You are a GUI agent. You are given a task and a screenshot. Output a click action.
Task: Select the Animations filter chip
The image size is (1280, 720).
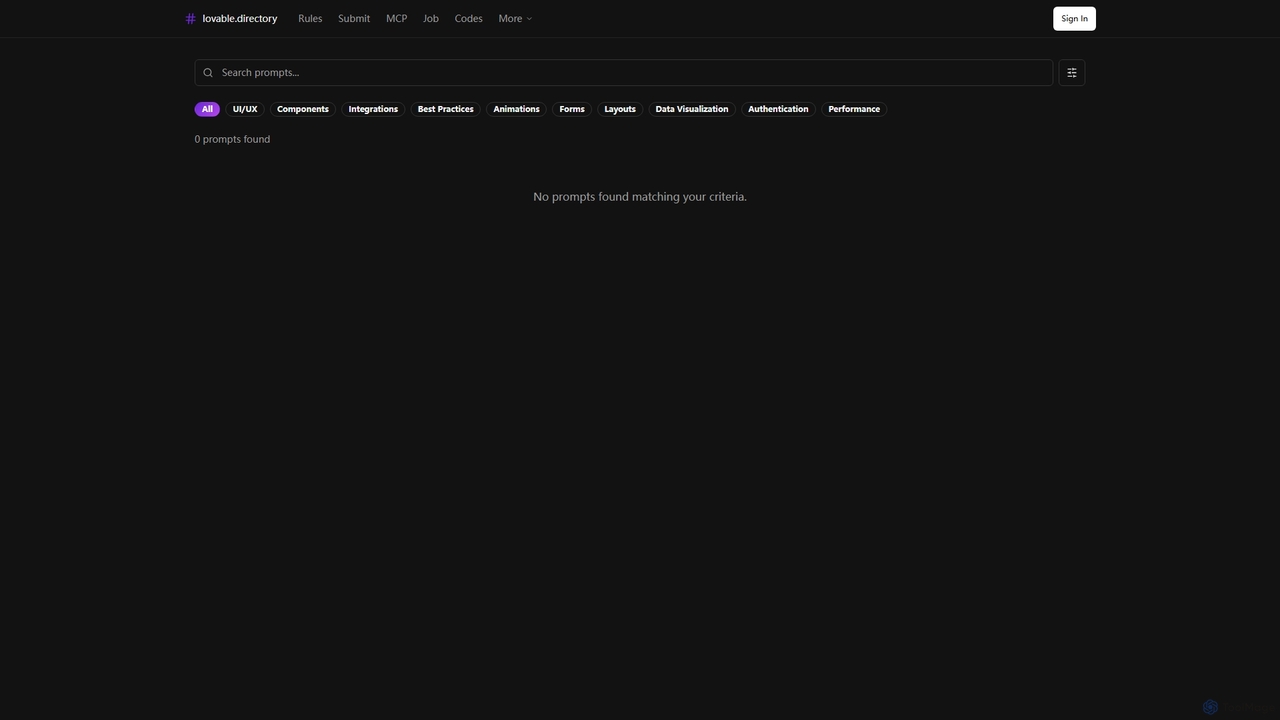coord(516,109)
